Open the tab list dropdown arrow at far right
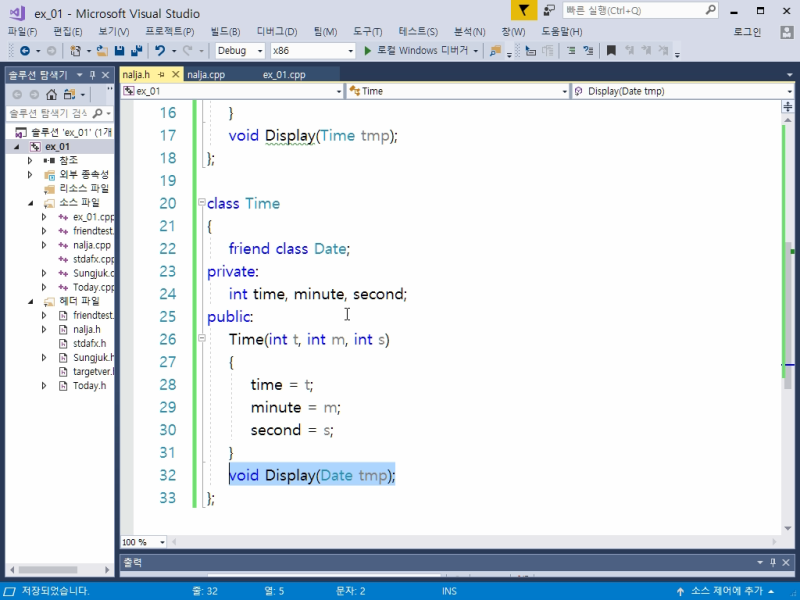This screenshot has height=600, width=800. [x=789, y=75]
